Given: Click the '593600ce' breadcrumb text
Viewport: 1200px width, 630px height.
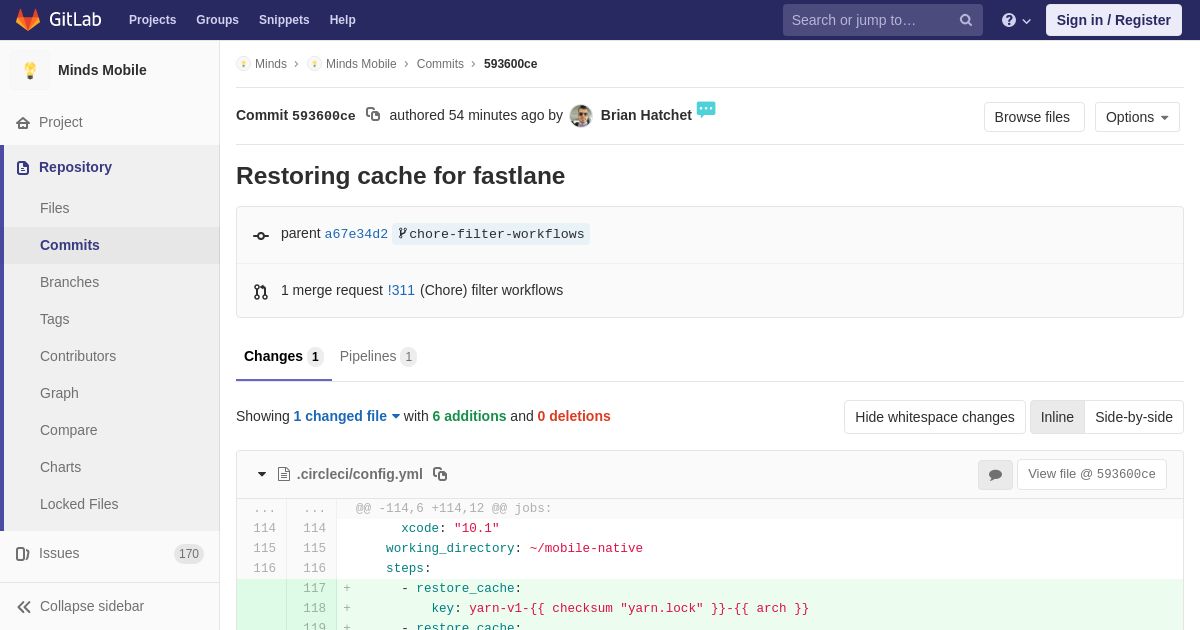Looking at the screenshot, I should click(510, 64).
